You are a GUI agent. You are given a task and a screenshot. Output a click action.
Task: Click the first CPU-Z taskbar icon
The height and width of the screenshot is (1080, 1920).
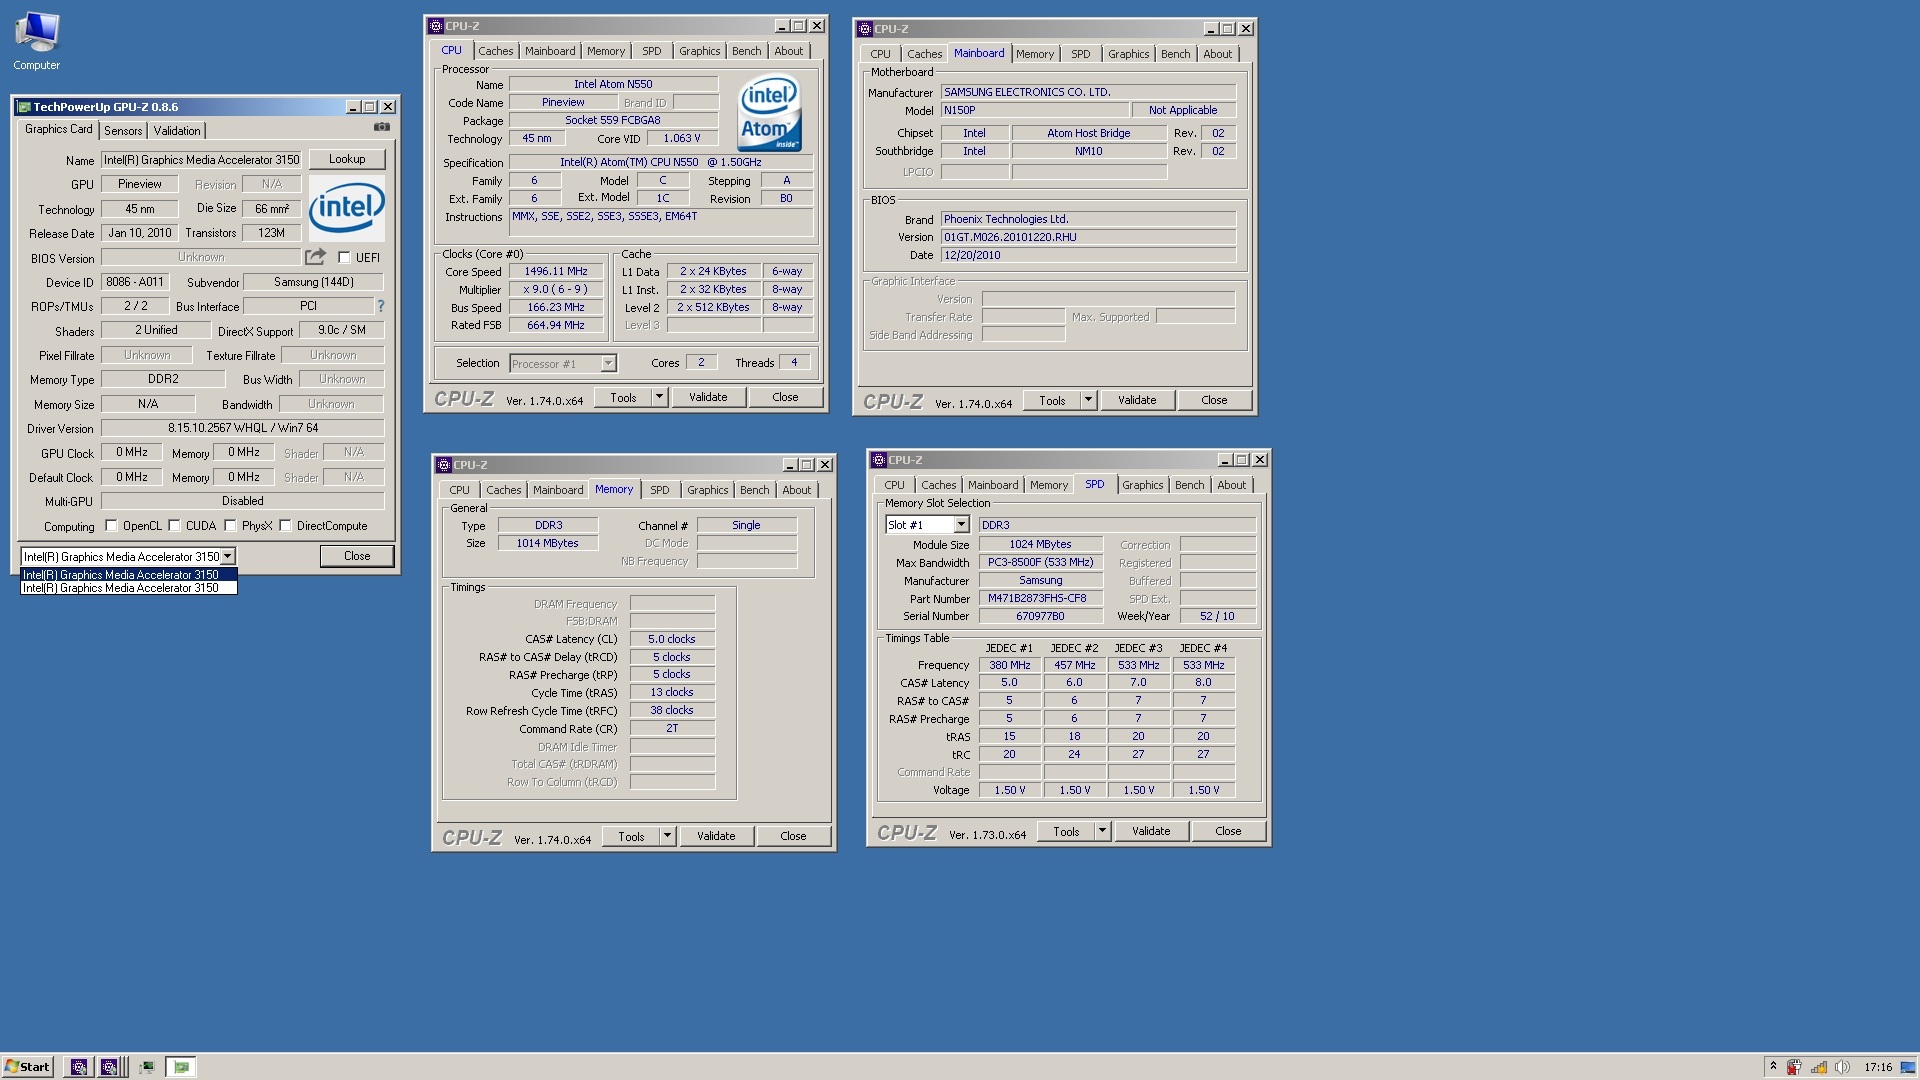79,1067
